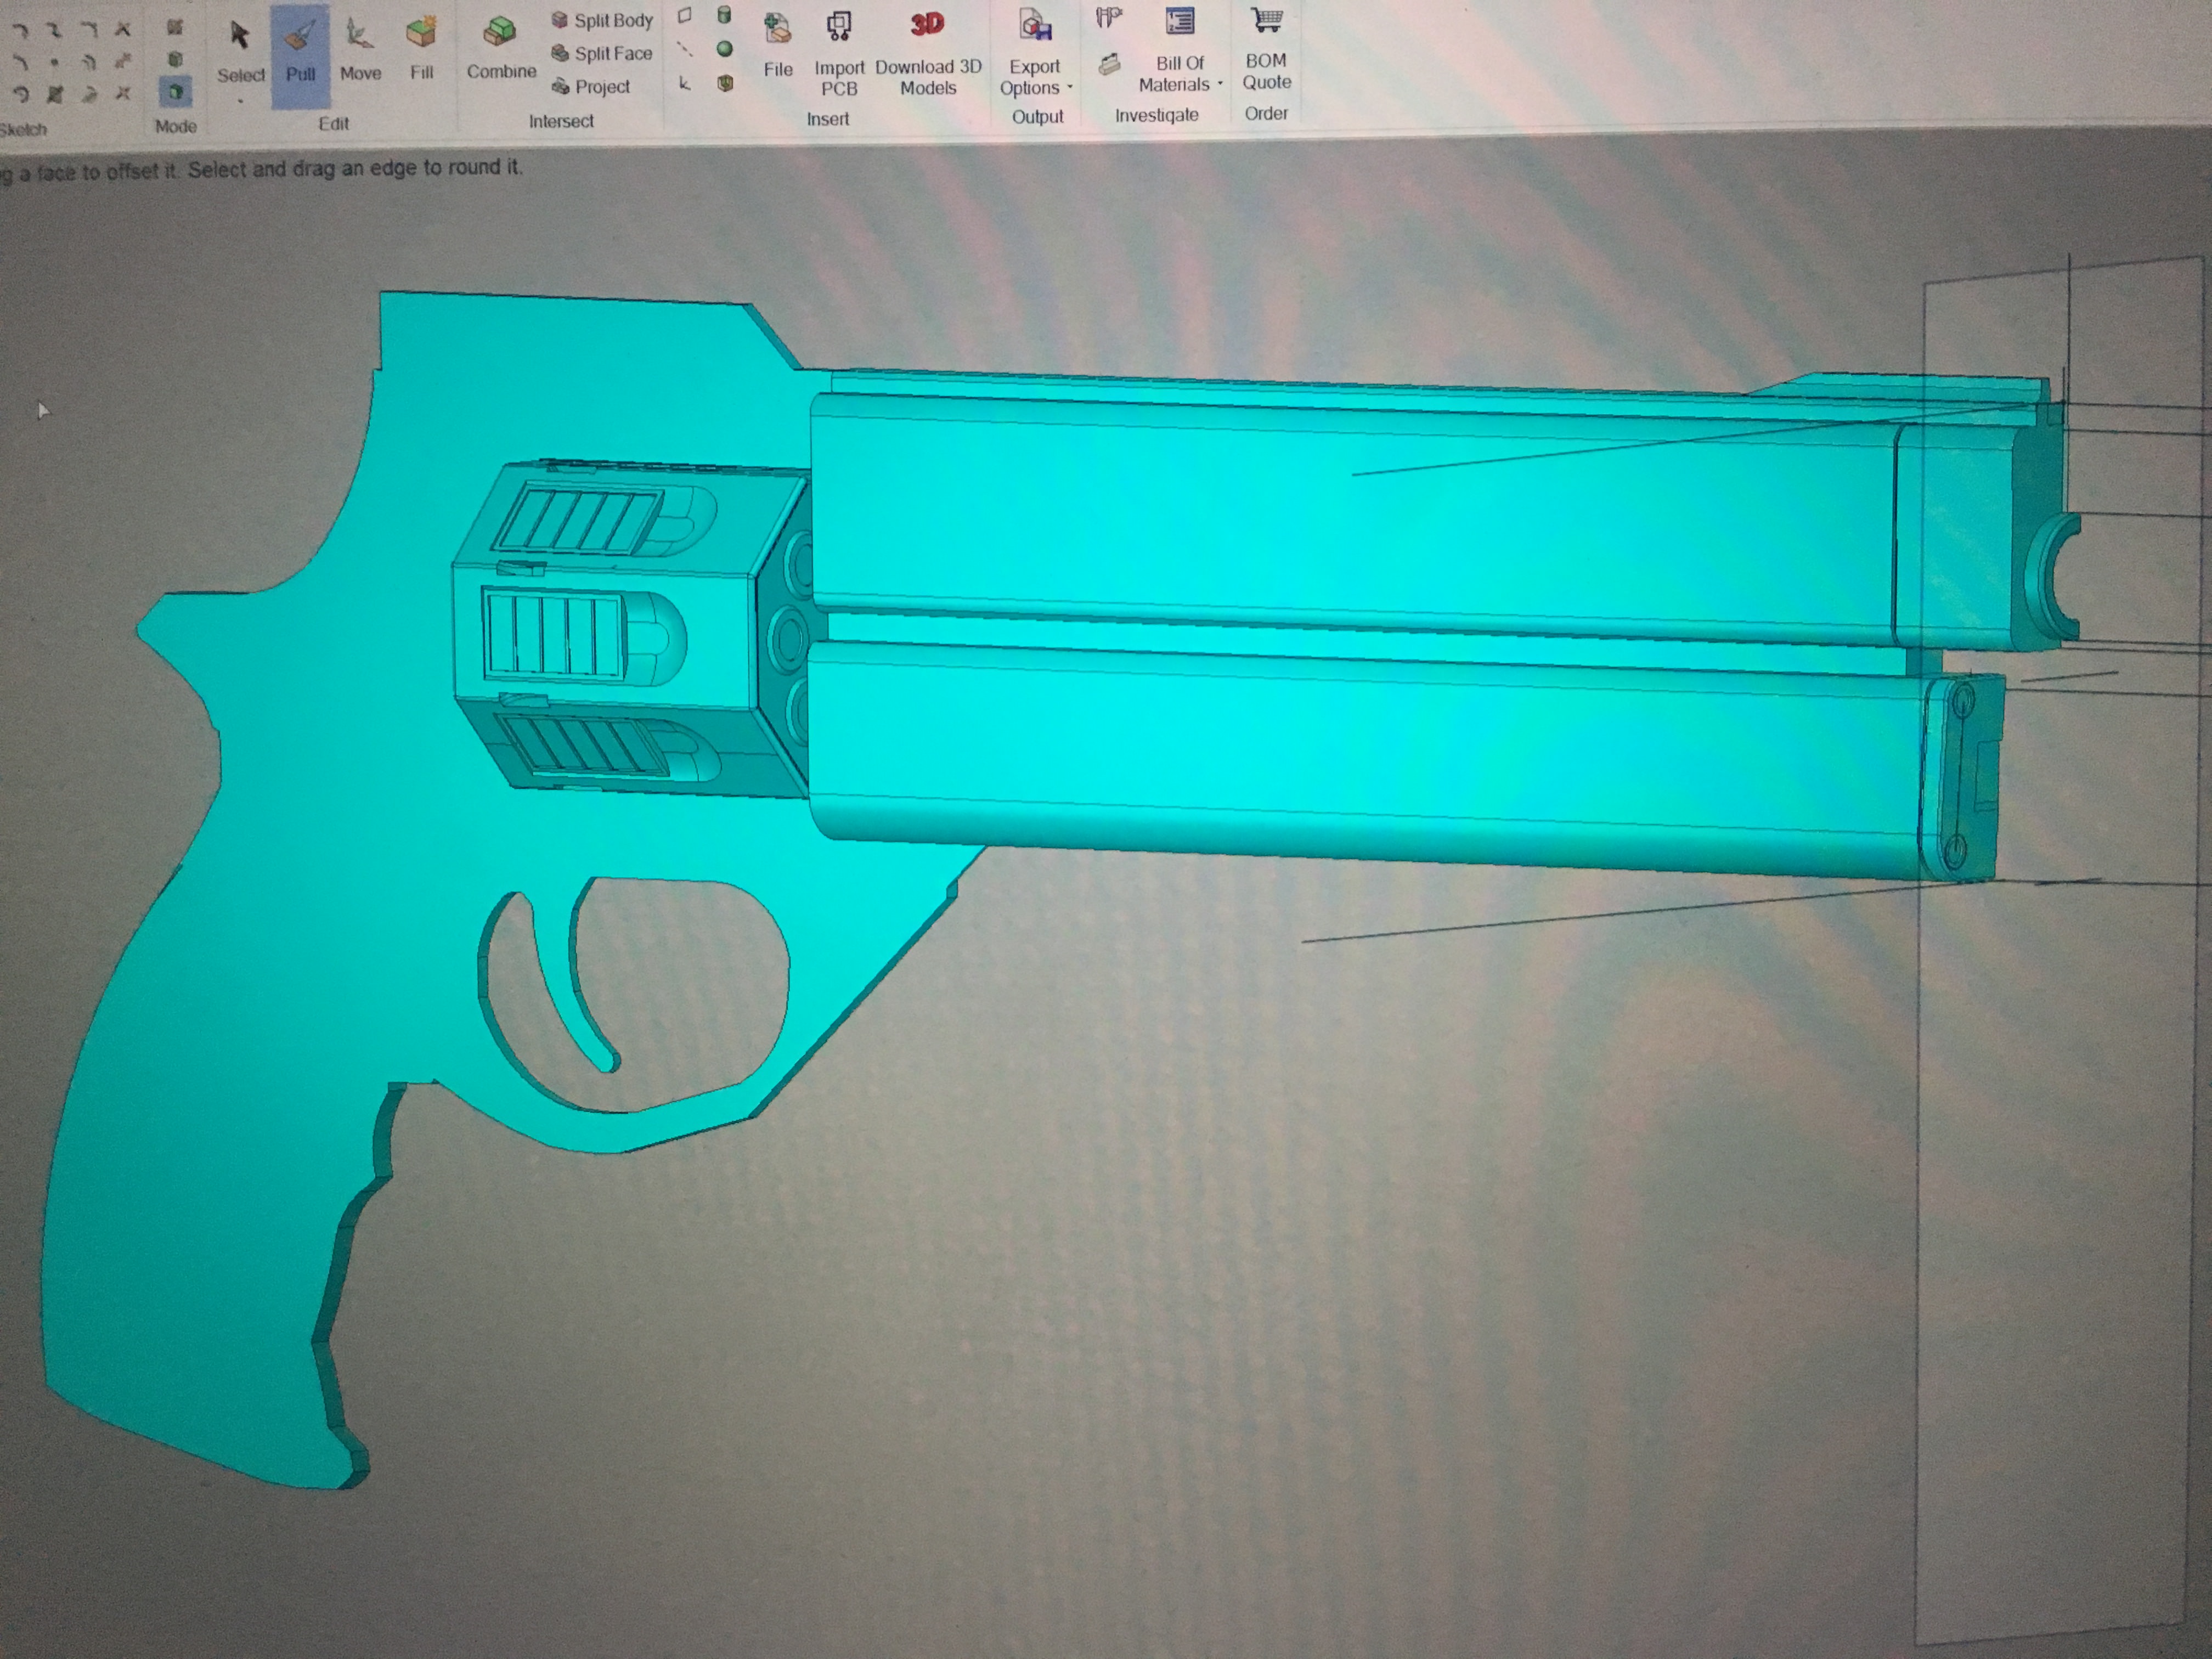Switch to Sketch mode icon
The image size is (2212, 1659).
[x=175, y=27]
